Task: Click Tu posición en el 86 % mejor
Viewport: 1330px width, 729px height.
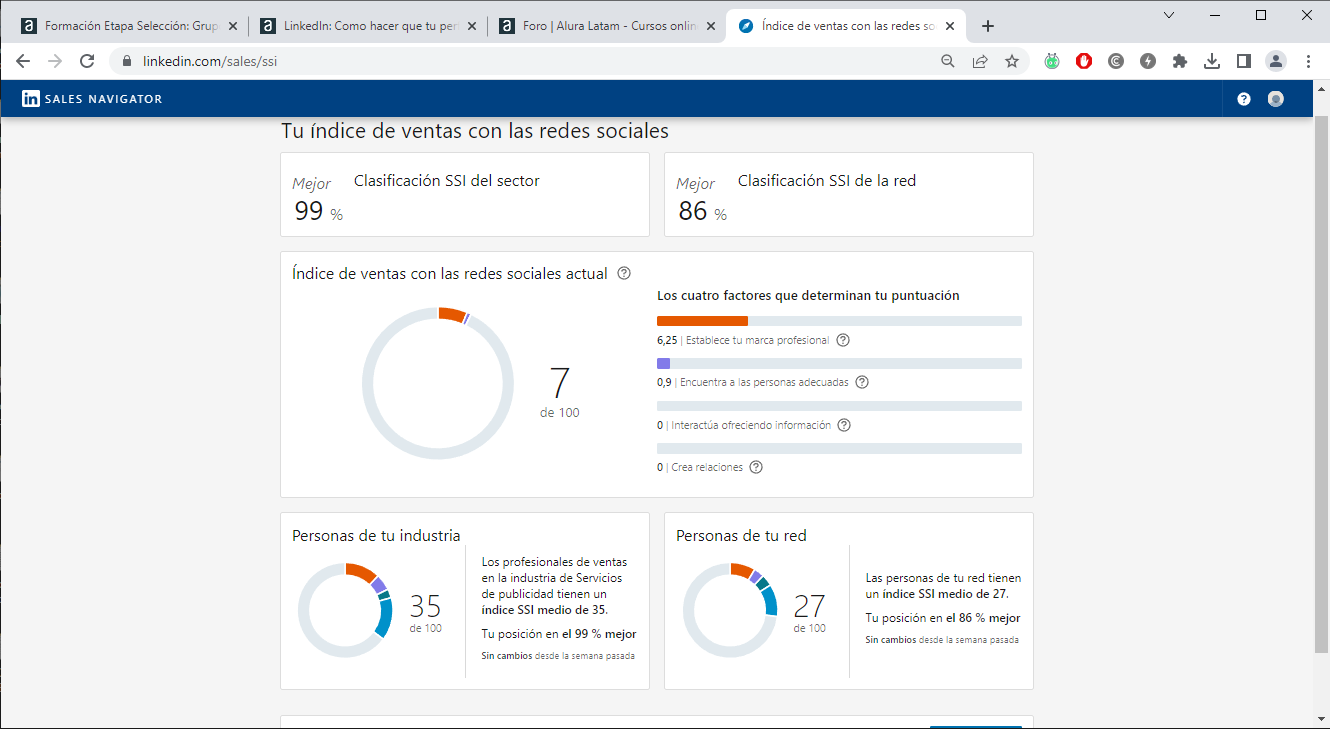Action: tap(943, 618)
